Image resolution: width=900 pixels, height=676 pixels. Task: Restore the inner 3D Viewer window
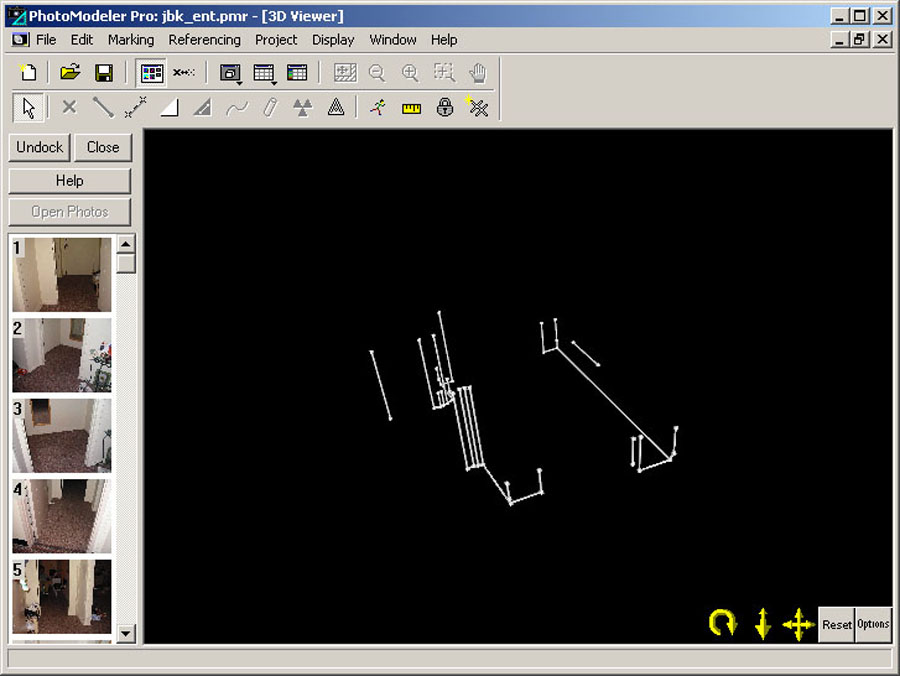(x=859, y=39)
